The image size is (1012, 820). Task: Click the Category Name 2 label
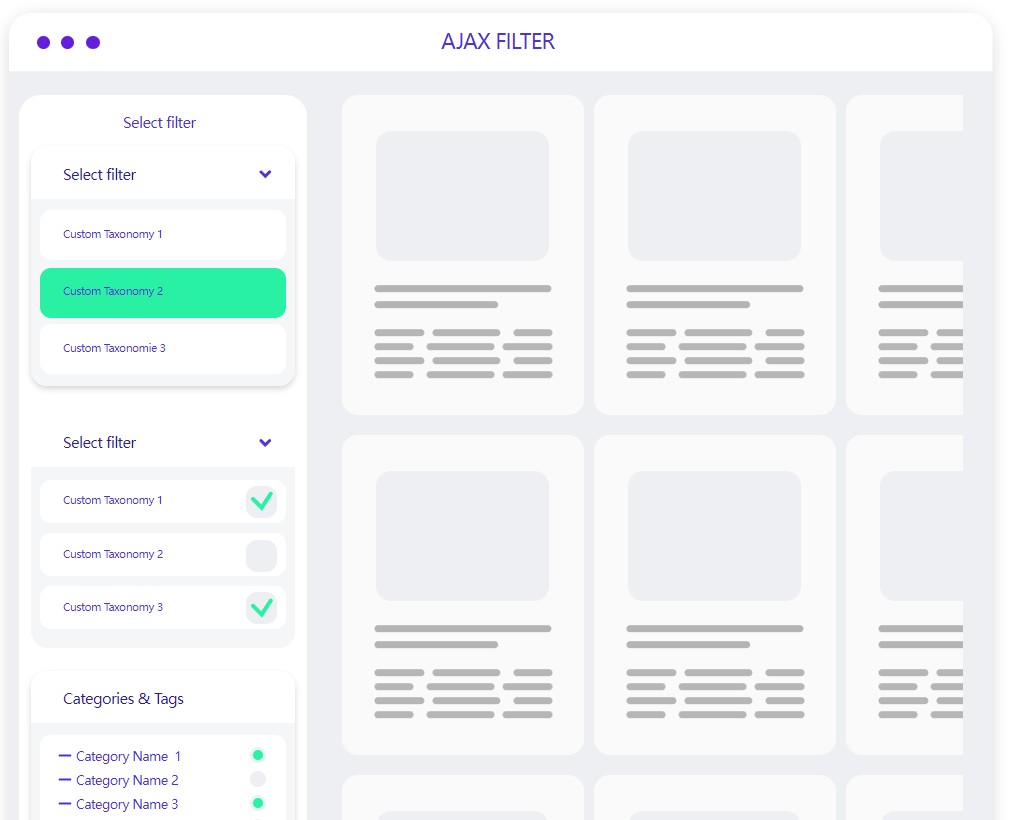(127, 780)
